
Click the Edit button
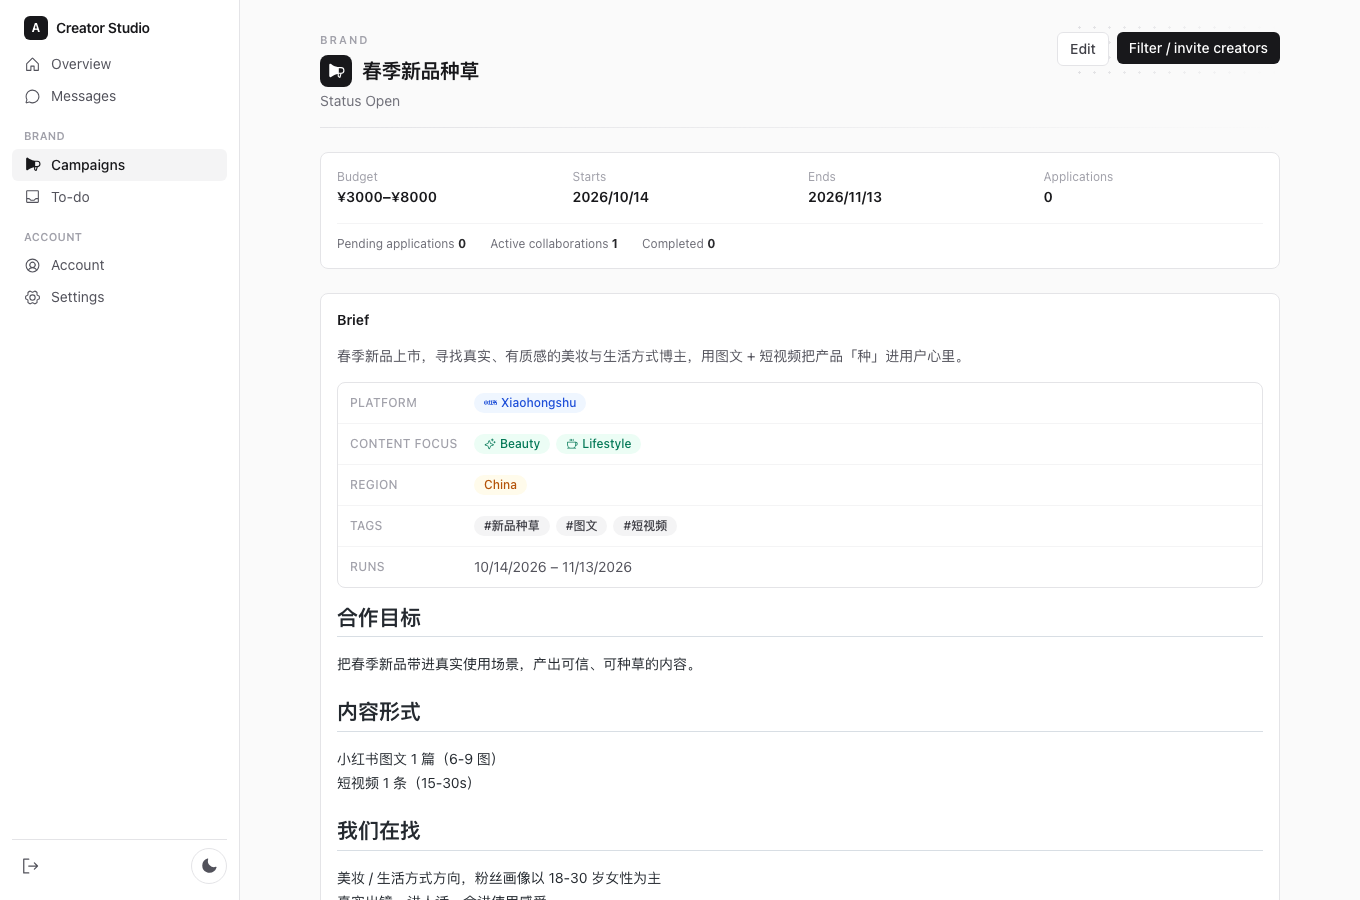[1083, 49]
